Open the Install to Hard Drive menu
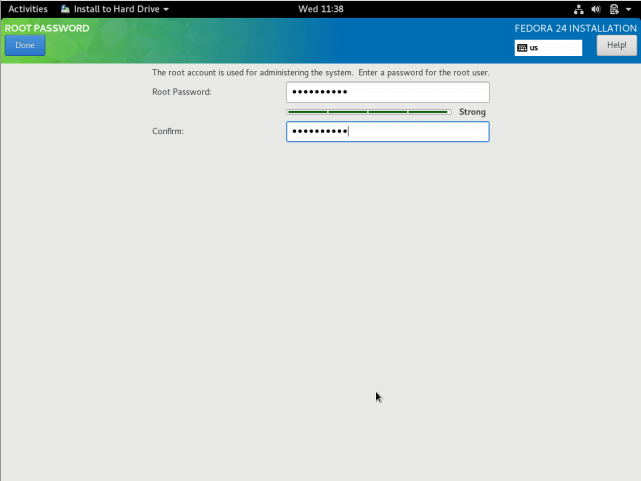The image size is (641, 481). pos(114,9)
